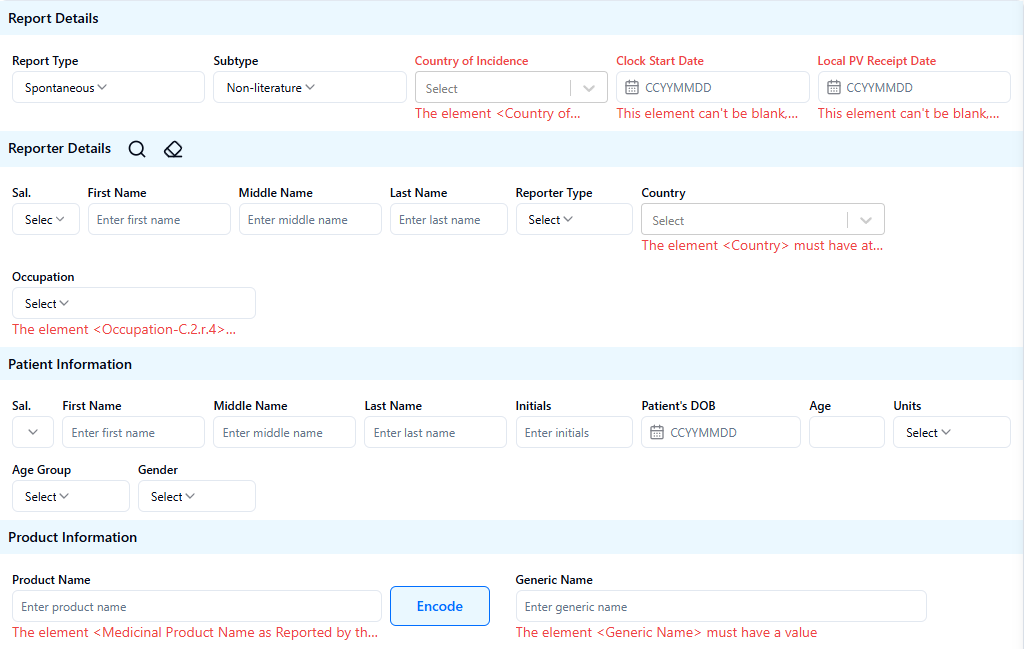Click the Generic Name input field
This screenshot has width=1024, height=649.
point(721,606)
